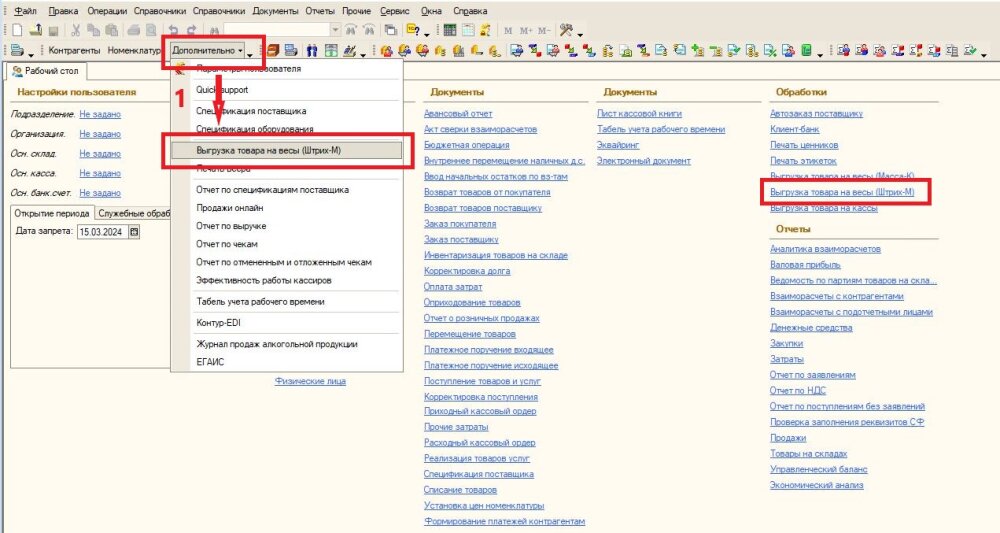Click the Copy icon in the toolbar
This screenshot has width=1000, height=533.
pos(94,30)
